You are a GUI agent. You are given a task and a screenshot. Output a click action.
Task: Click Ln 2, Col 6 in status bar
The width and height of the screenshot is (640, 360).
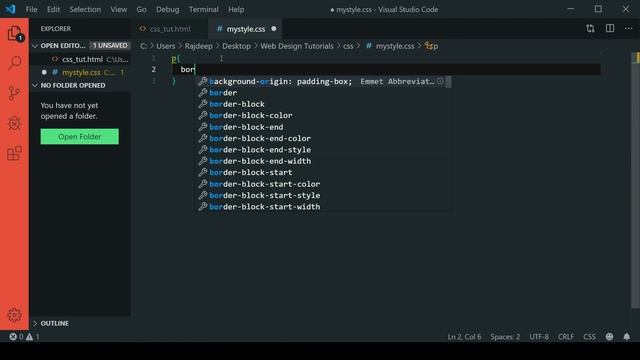pyautogui.click(x=464, y=337)
